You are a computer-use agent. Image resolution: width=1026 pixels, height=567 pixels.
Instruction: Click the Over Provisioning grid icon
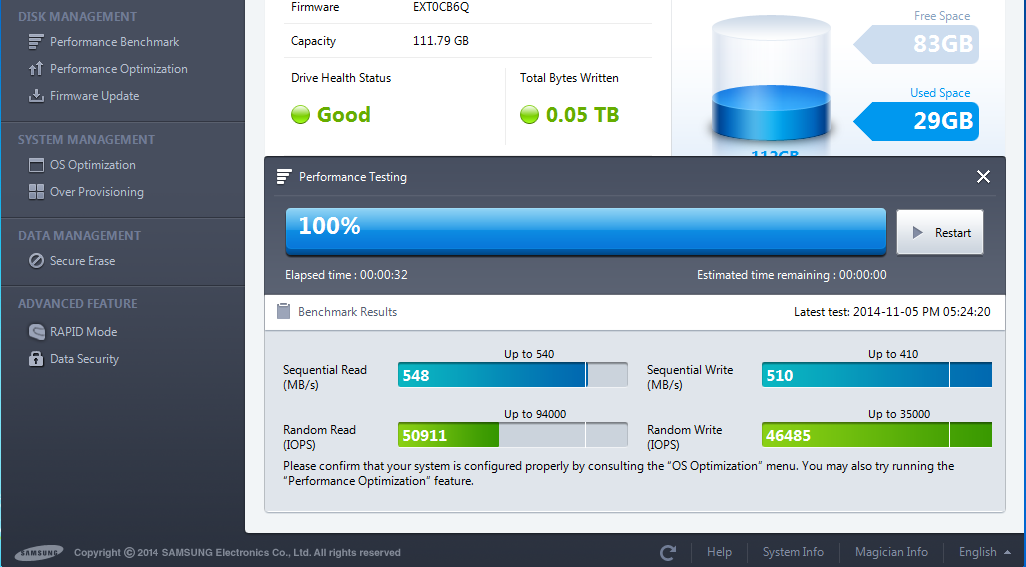click(36, 192)
